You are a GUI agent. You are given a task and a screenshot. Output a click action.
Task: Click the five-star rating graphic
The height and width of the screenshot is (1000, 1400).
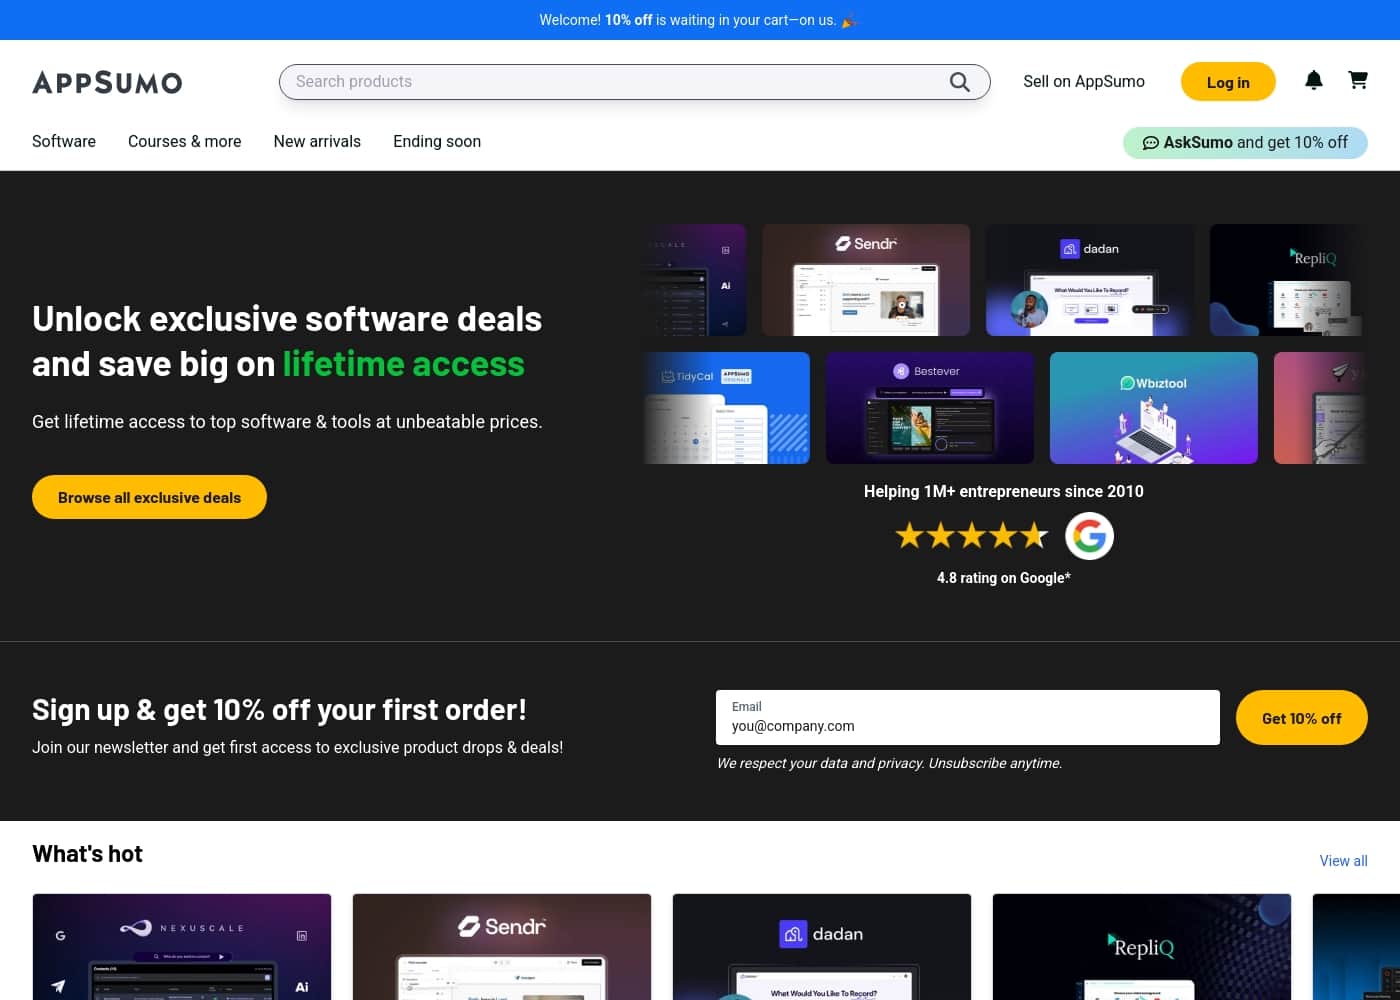click(x=971, y=536)
